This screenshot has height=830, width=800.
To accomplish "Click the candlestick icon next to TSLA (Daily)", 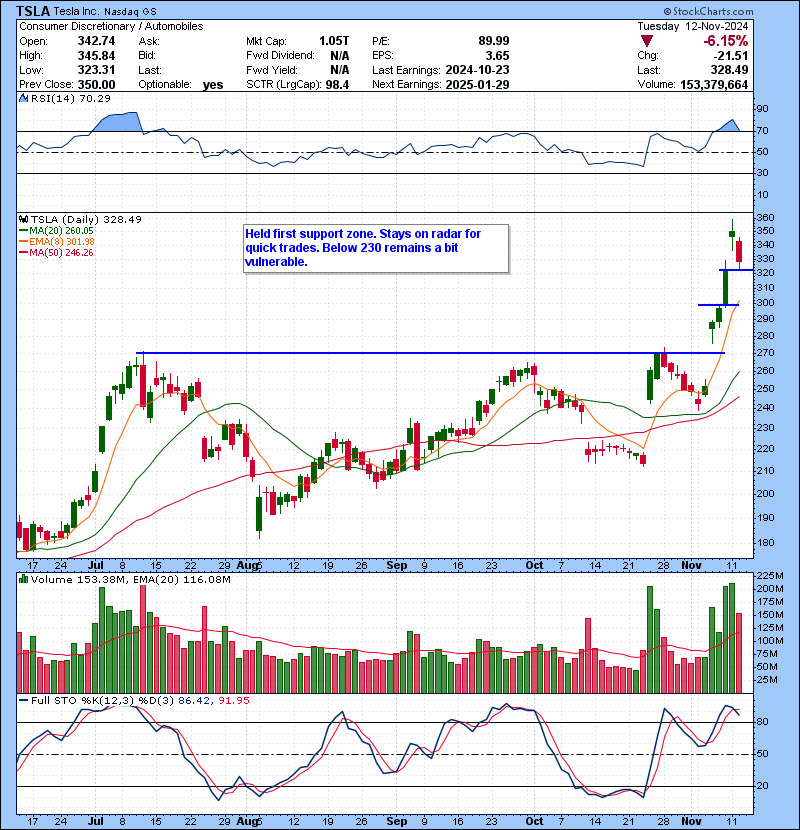I will pos(23,219).
